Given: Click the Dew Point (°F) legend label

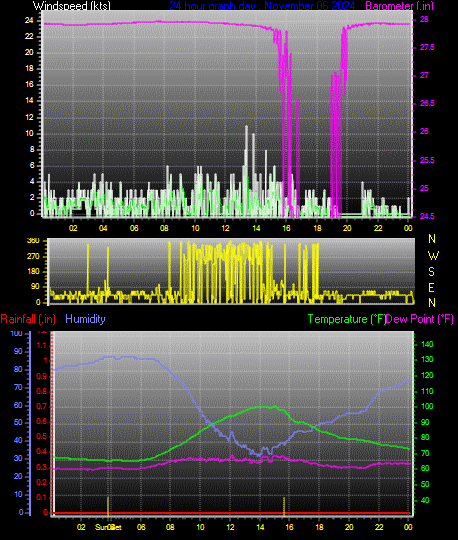Looking at the screenshot, I should (419, 319).
